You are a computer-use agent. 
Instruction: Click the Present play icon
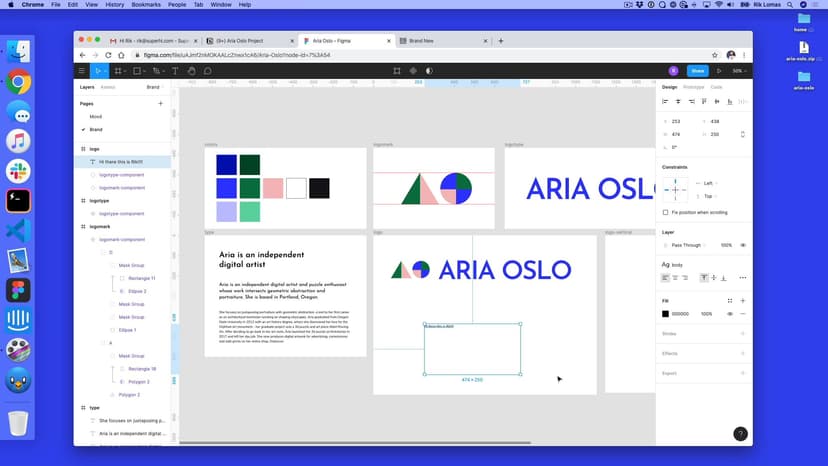pyautogui.click(x=719, y=71)
